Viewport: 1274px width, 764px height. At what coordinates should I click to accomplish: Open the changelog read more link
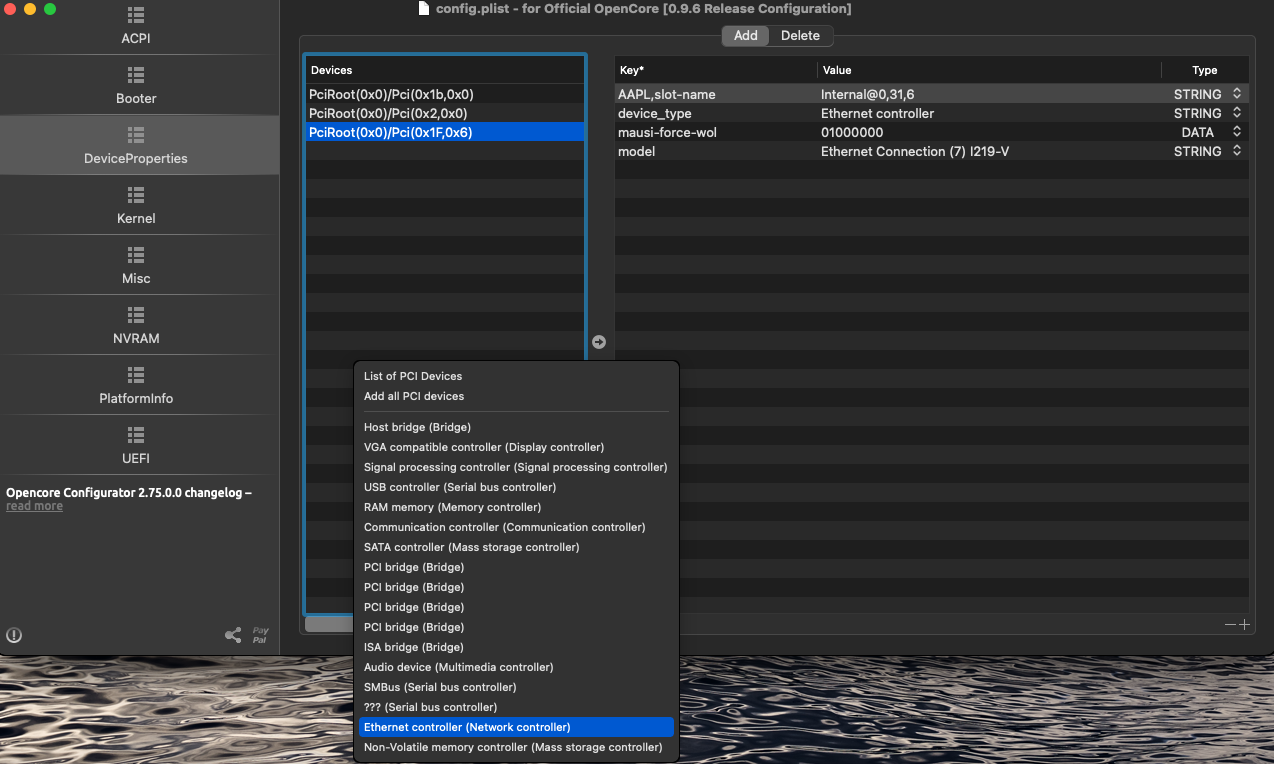pyautogui.click(x=34, y=506)
